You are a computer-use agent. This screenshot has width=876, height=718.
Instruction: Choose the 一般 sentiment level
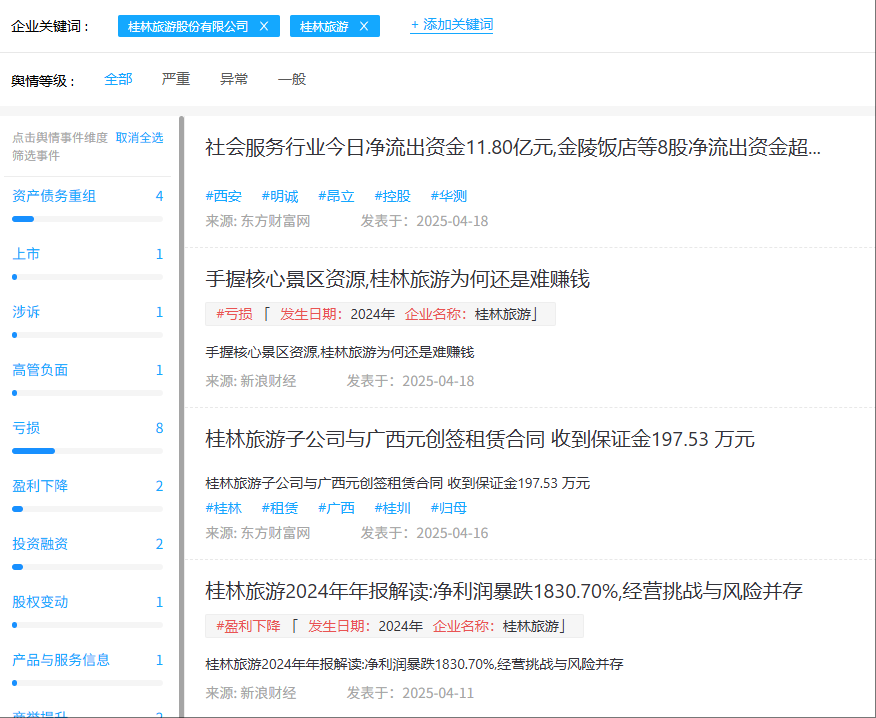[292, 79]
